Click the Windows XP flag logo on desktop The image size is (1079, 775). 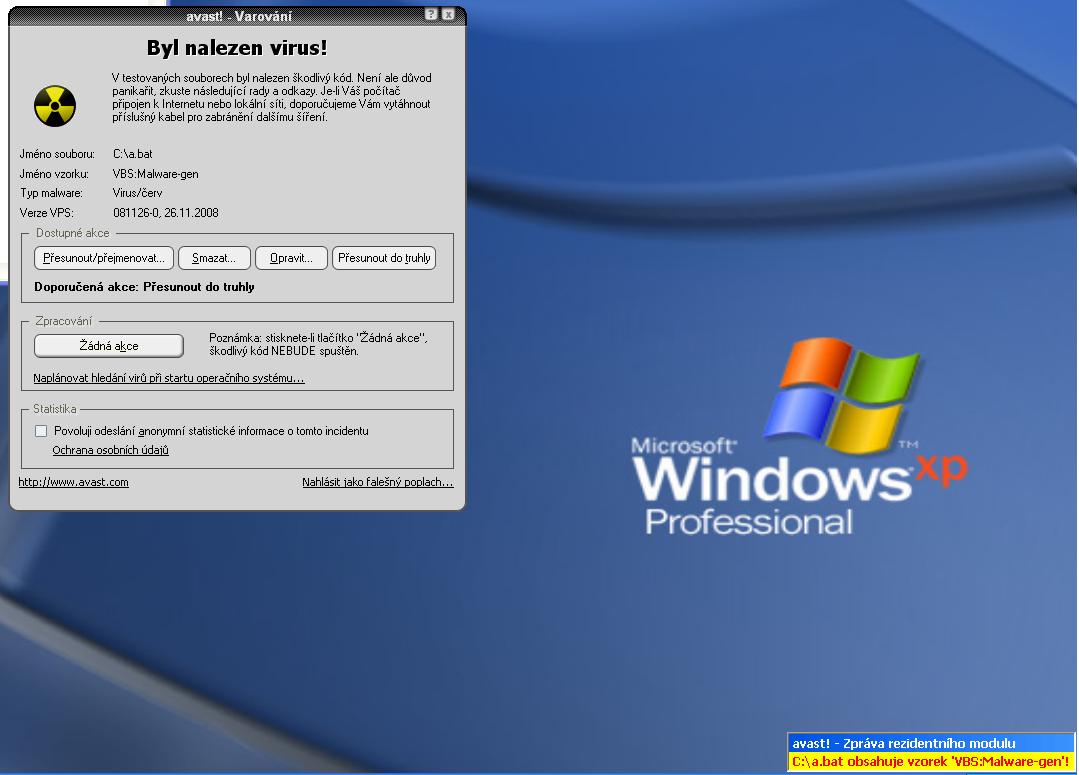click(x=841, y=396)
